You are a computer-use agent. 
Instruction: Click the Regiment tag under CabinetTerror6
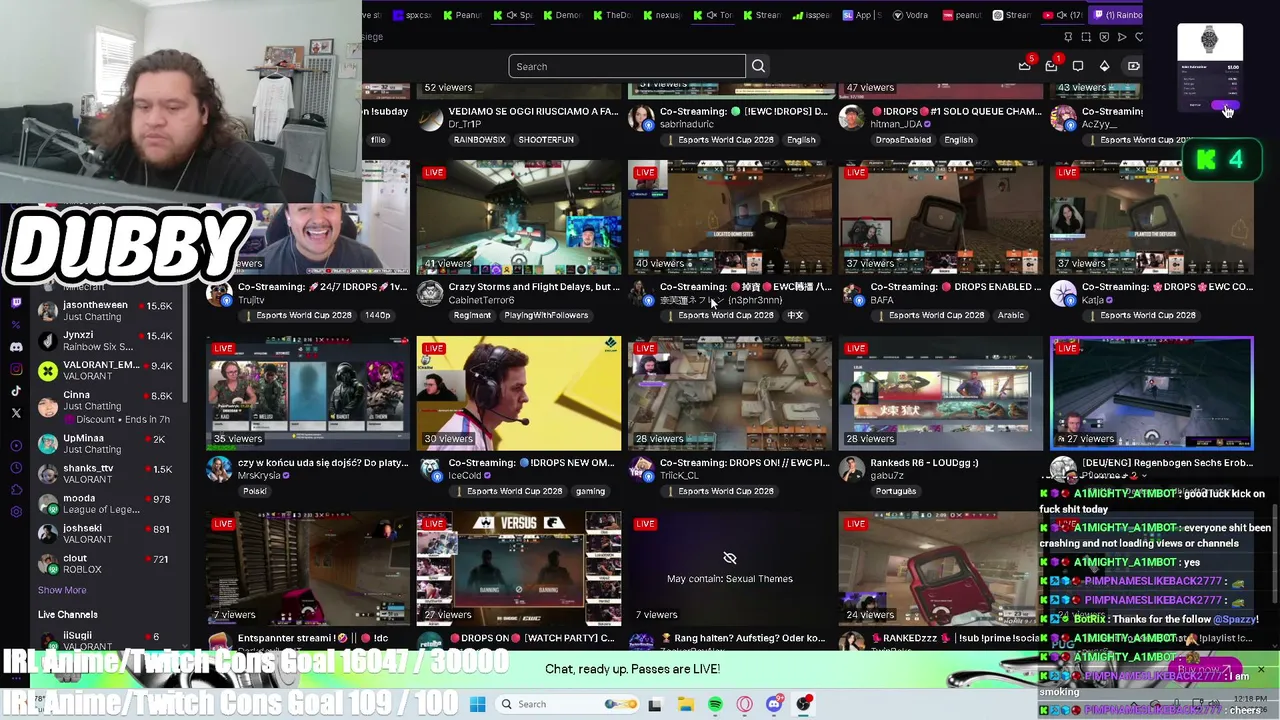[x=472, y=315]
